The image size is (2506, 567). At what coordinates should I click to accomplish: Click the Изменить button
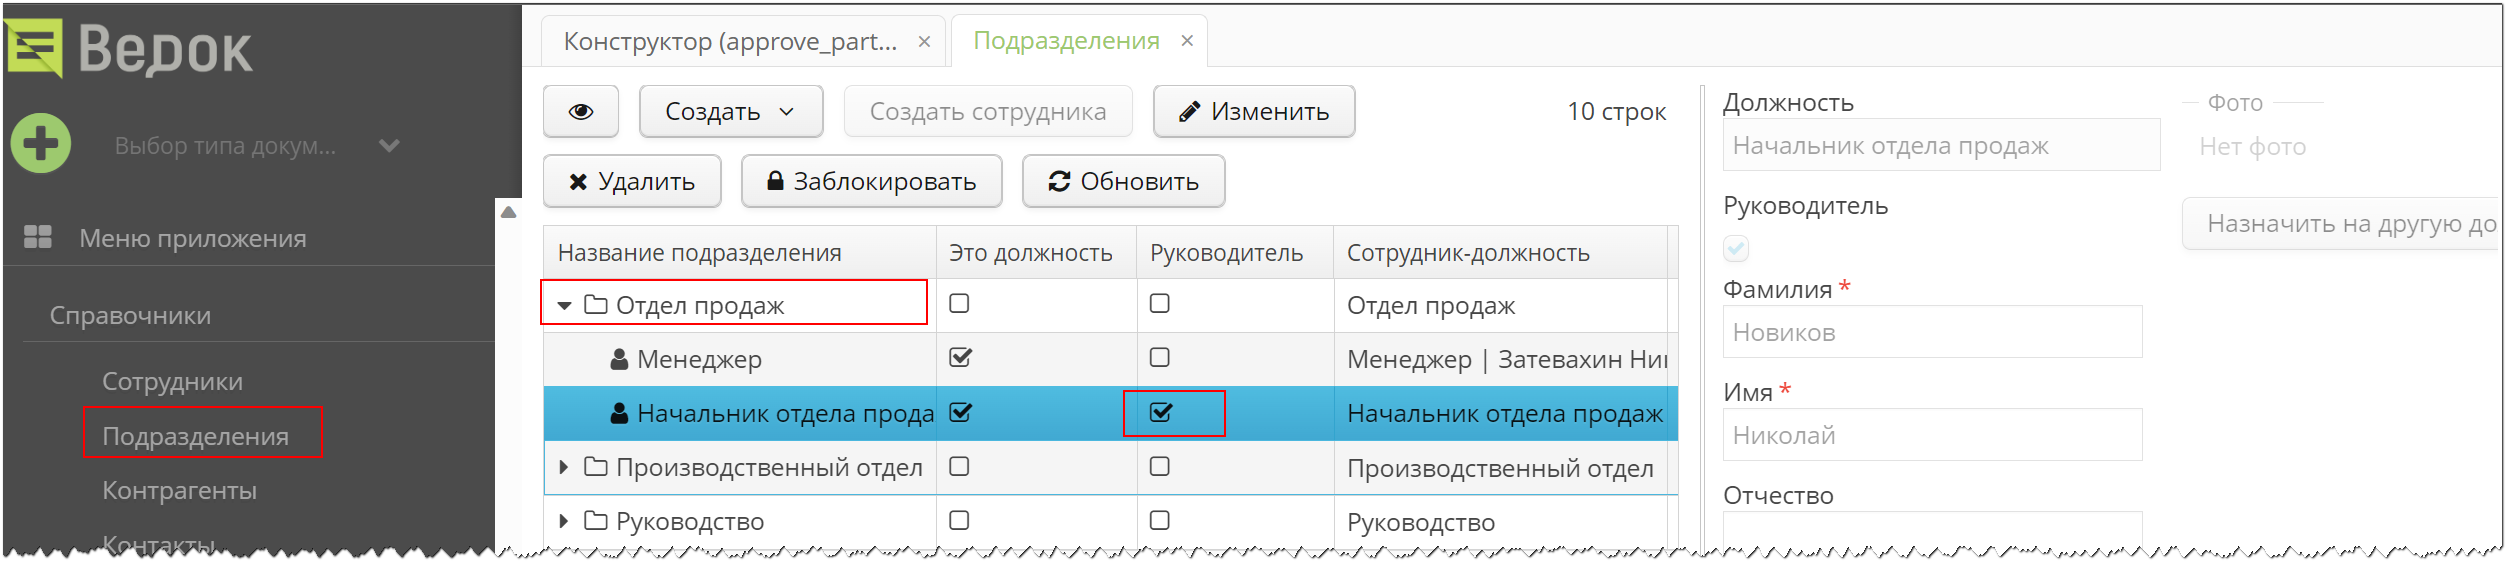1254,112
